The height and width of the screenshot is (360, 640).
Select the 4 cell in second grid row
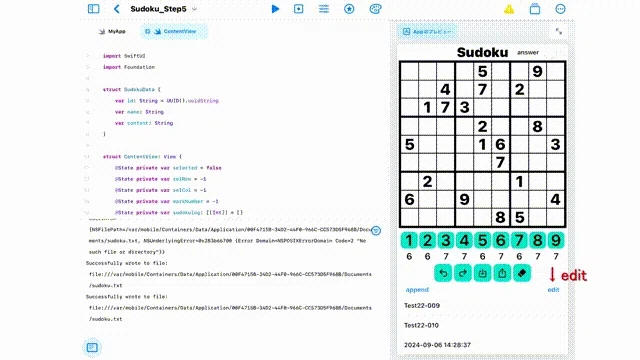[445, 89]
